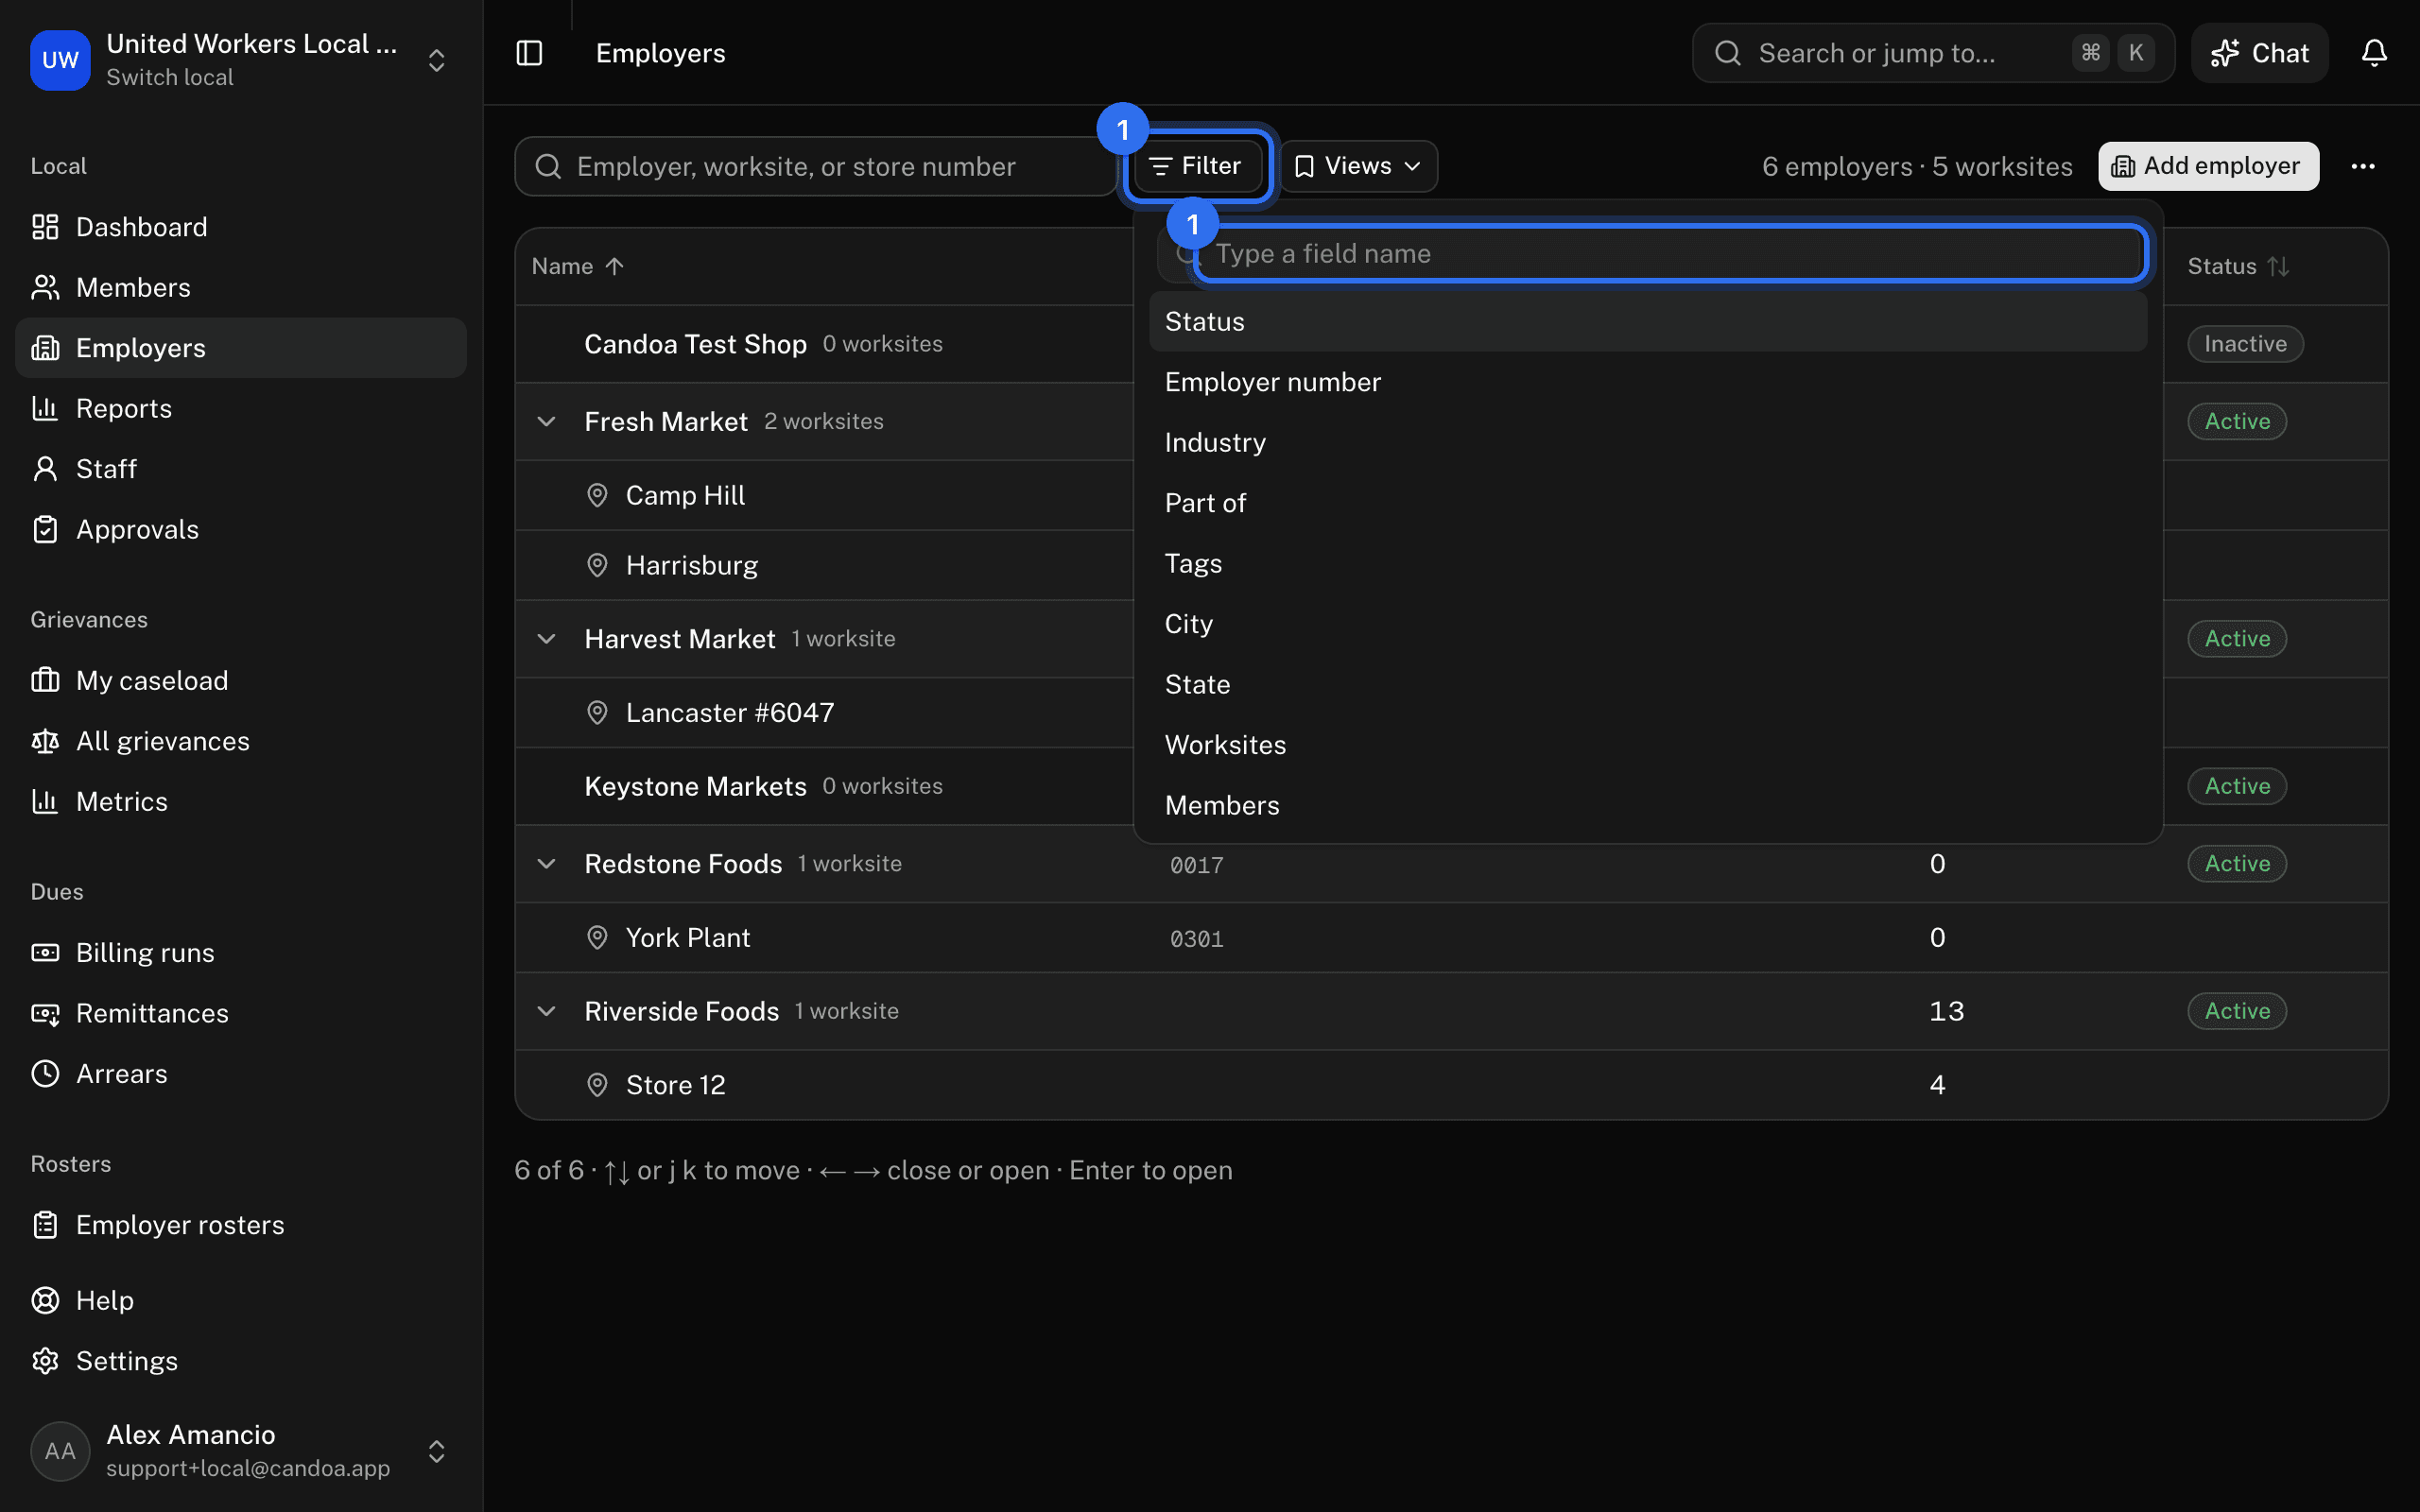Focus the employer search field
Screen dimensions: 2420x1512
(815, 166)
